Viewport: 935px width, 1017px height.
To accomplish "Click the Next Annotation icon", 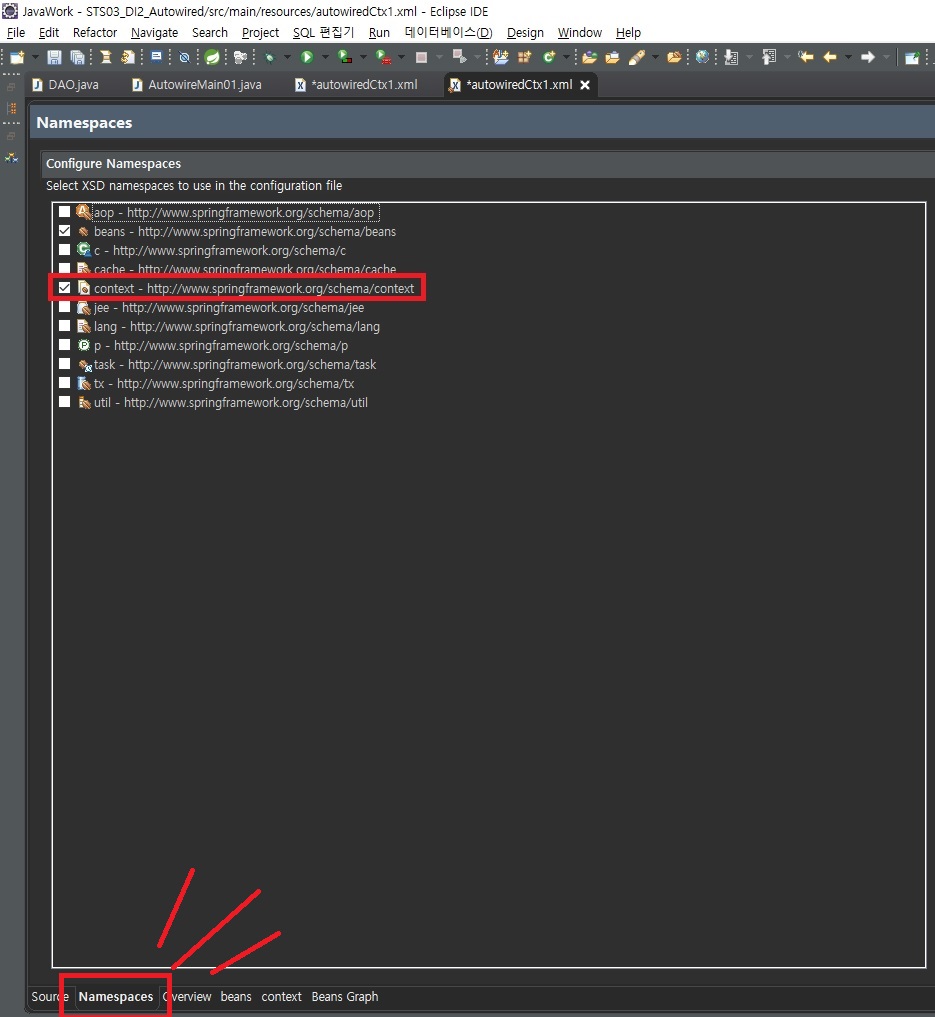I will click(731, 57).
